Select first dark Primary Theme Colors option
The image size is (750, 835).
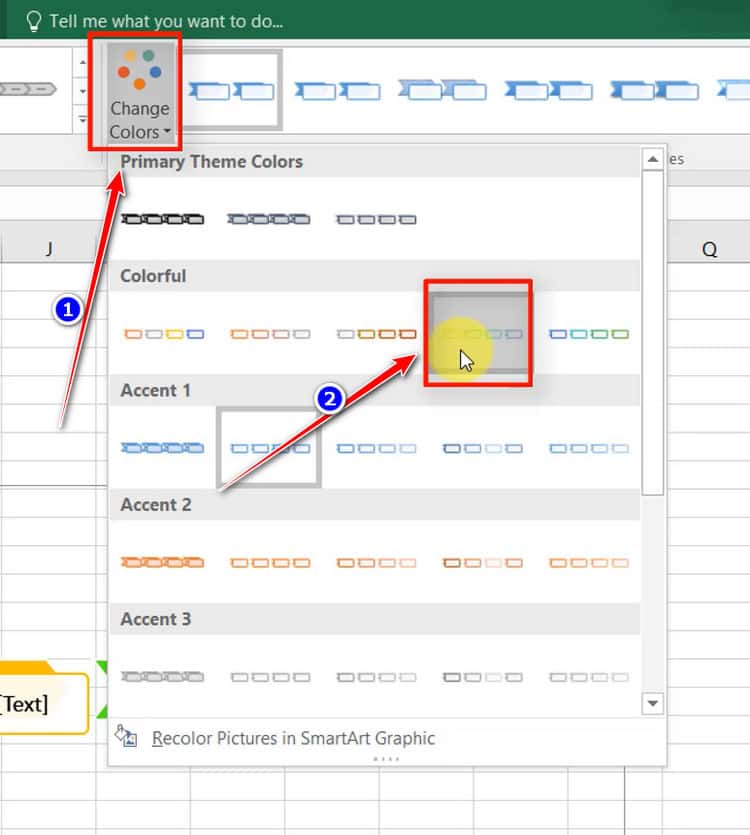[162, 219]
